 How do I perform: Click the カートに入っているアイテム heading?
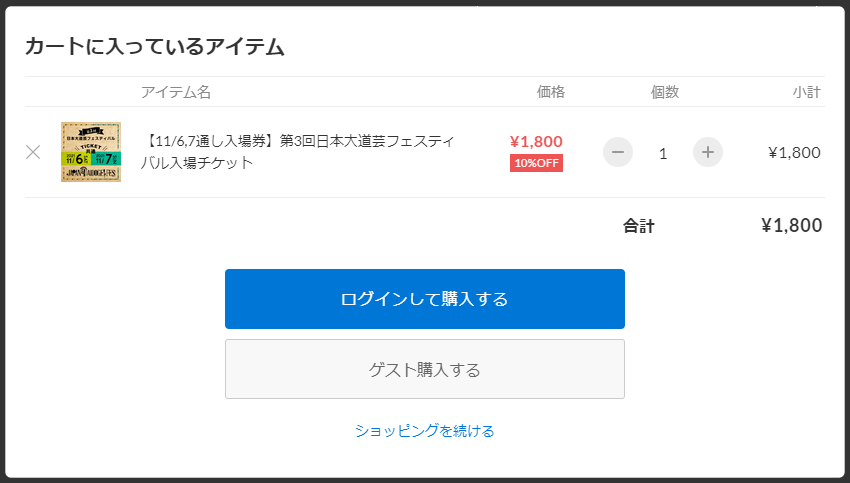point(154,46)
